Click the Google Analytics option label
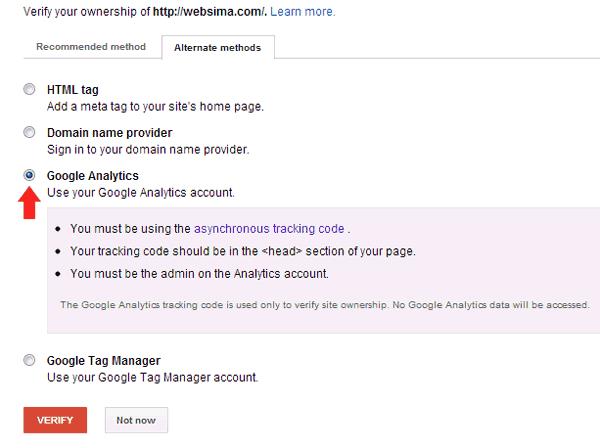Viewport: 600px width, 448px height. (x=93, y=176)
